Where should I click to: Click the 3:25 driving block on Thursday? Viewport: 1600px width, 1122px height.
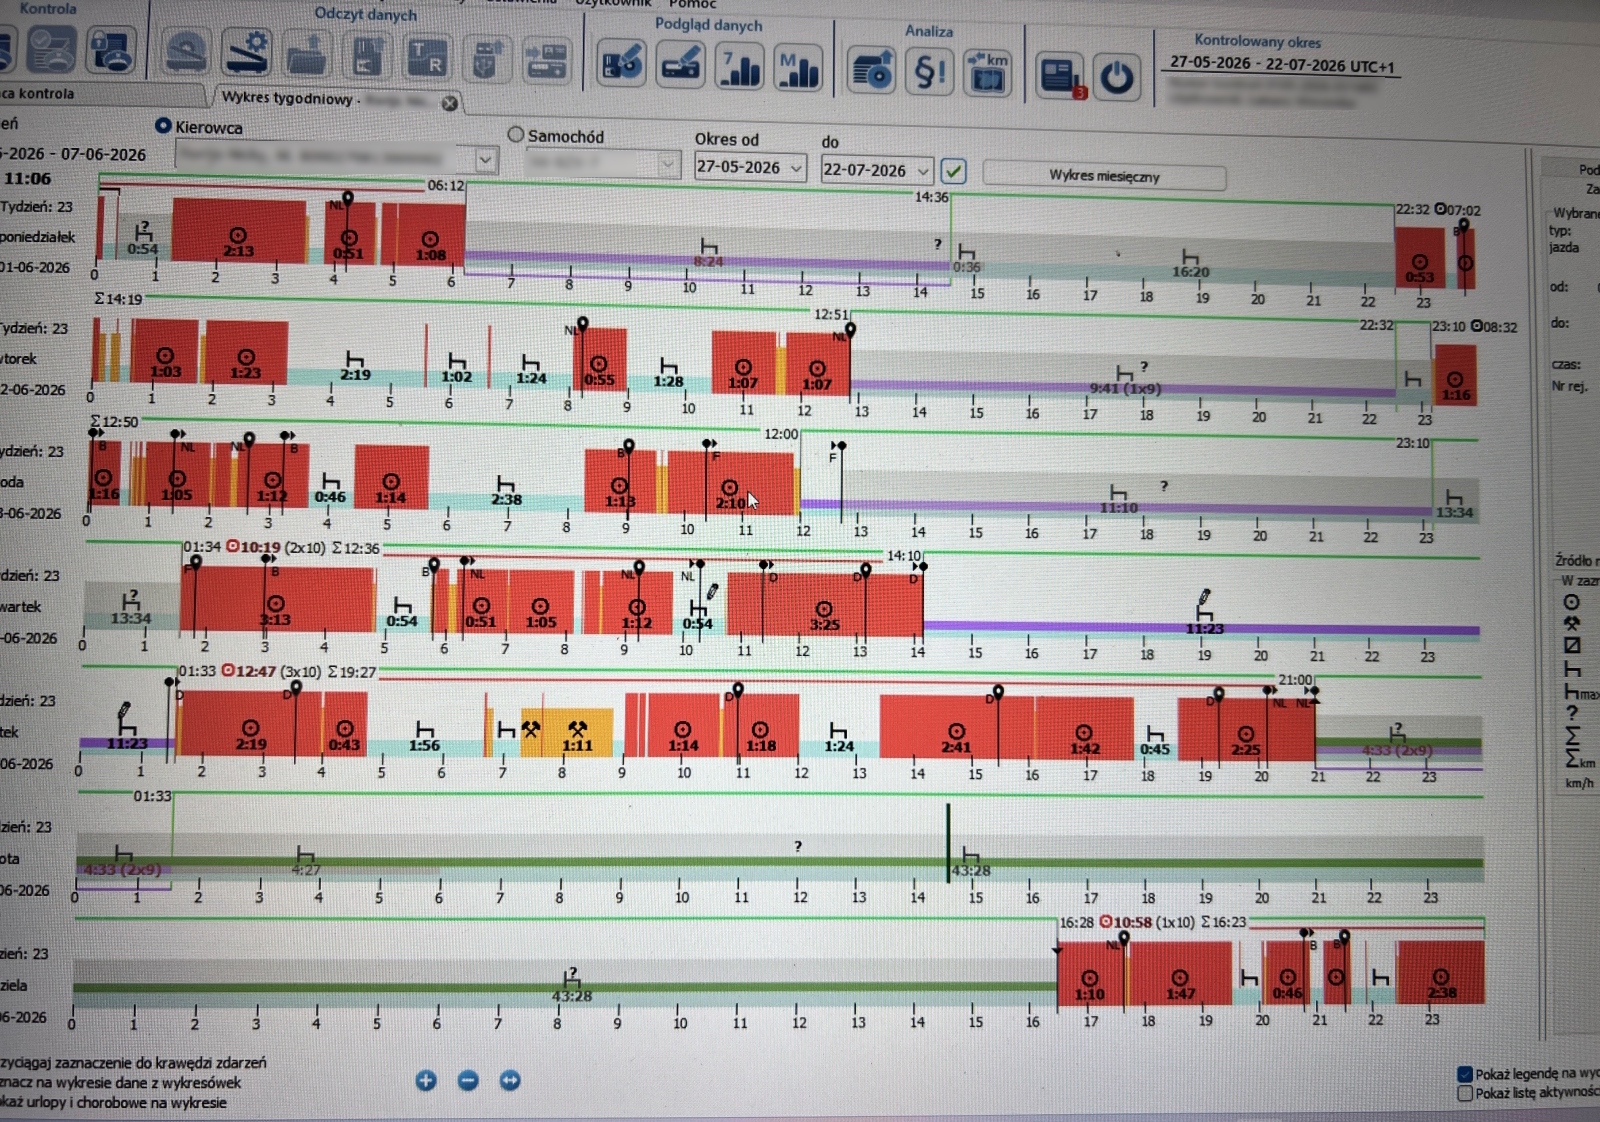point(825,604)
